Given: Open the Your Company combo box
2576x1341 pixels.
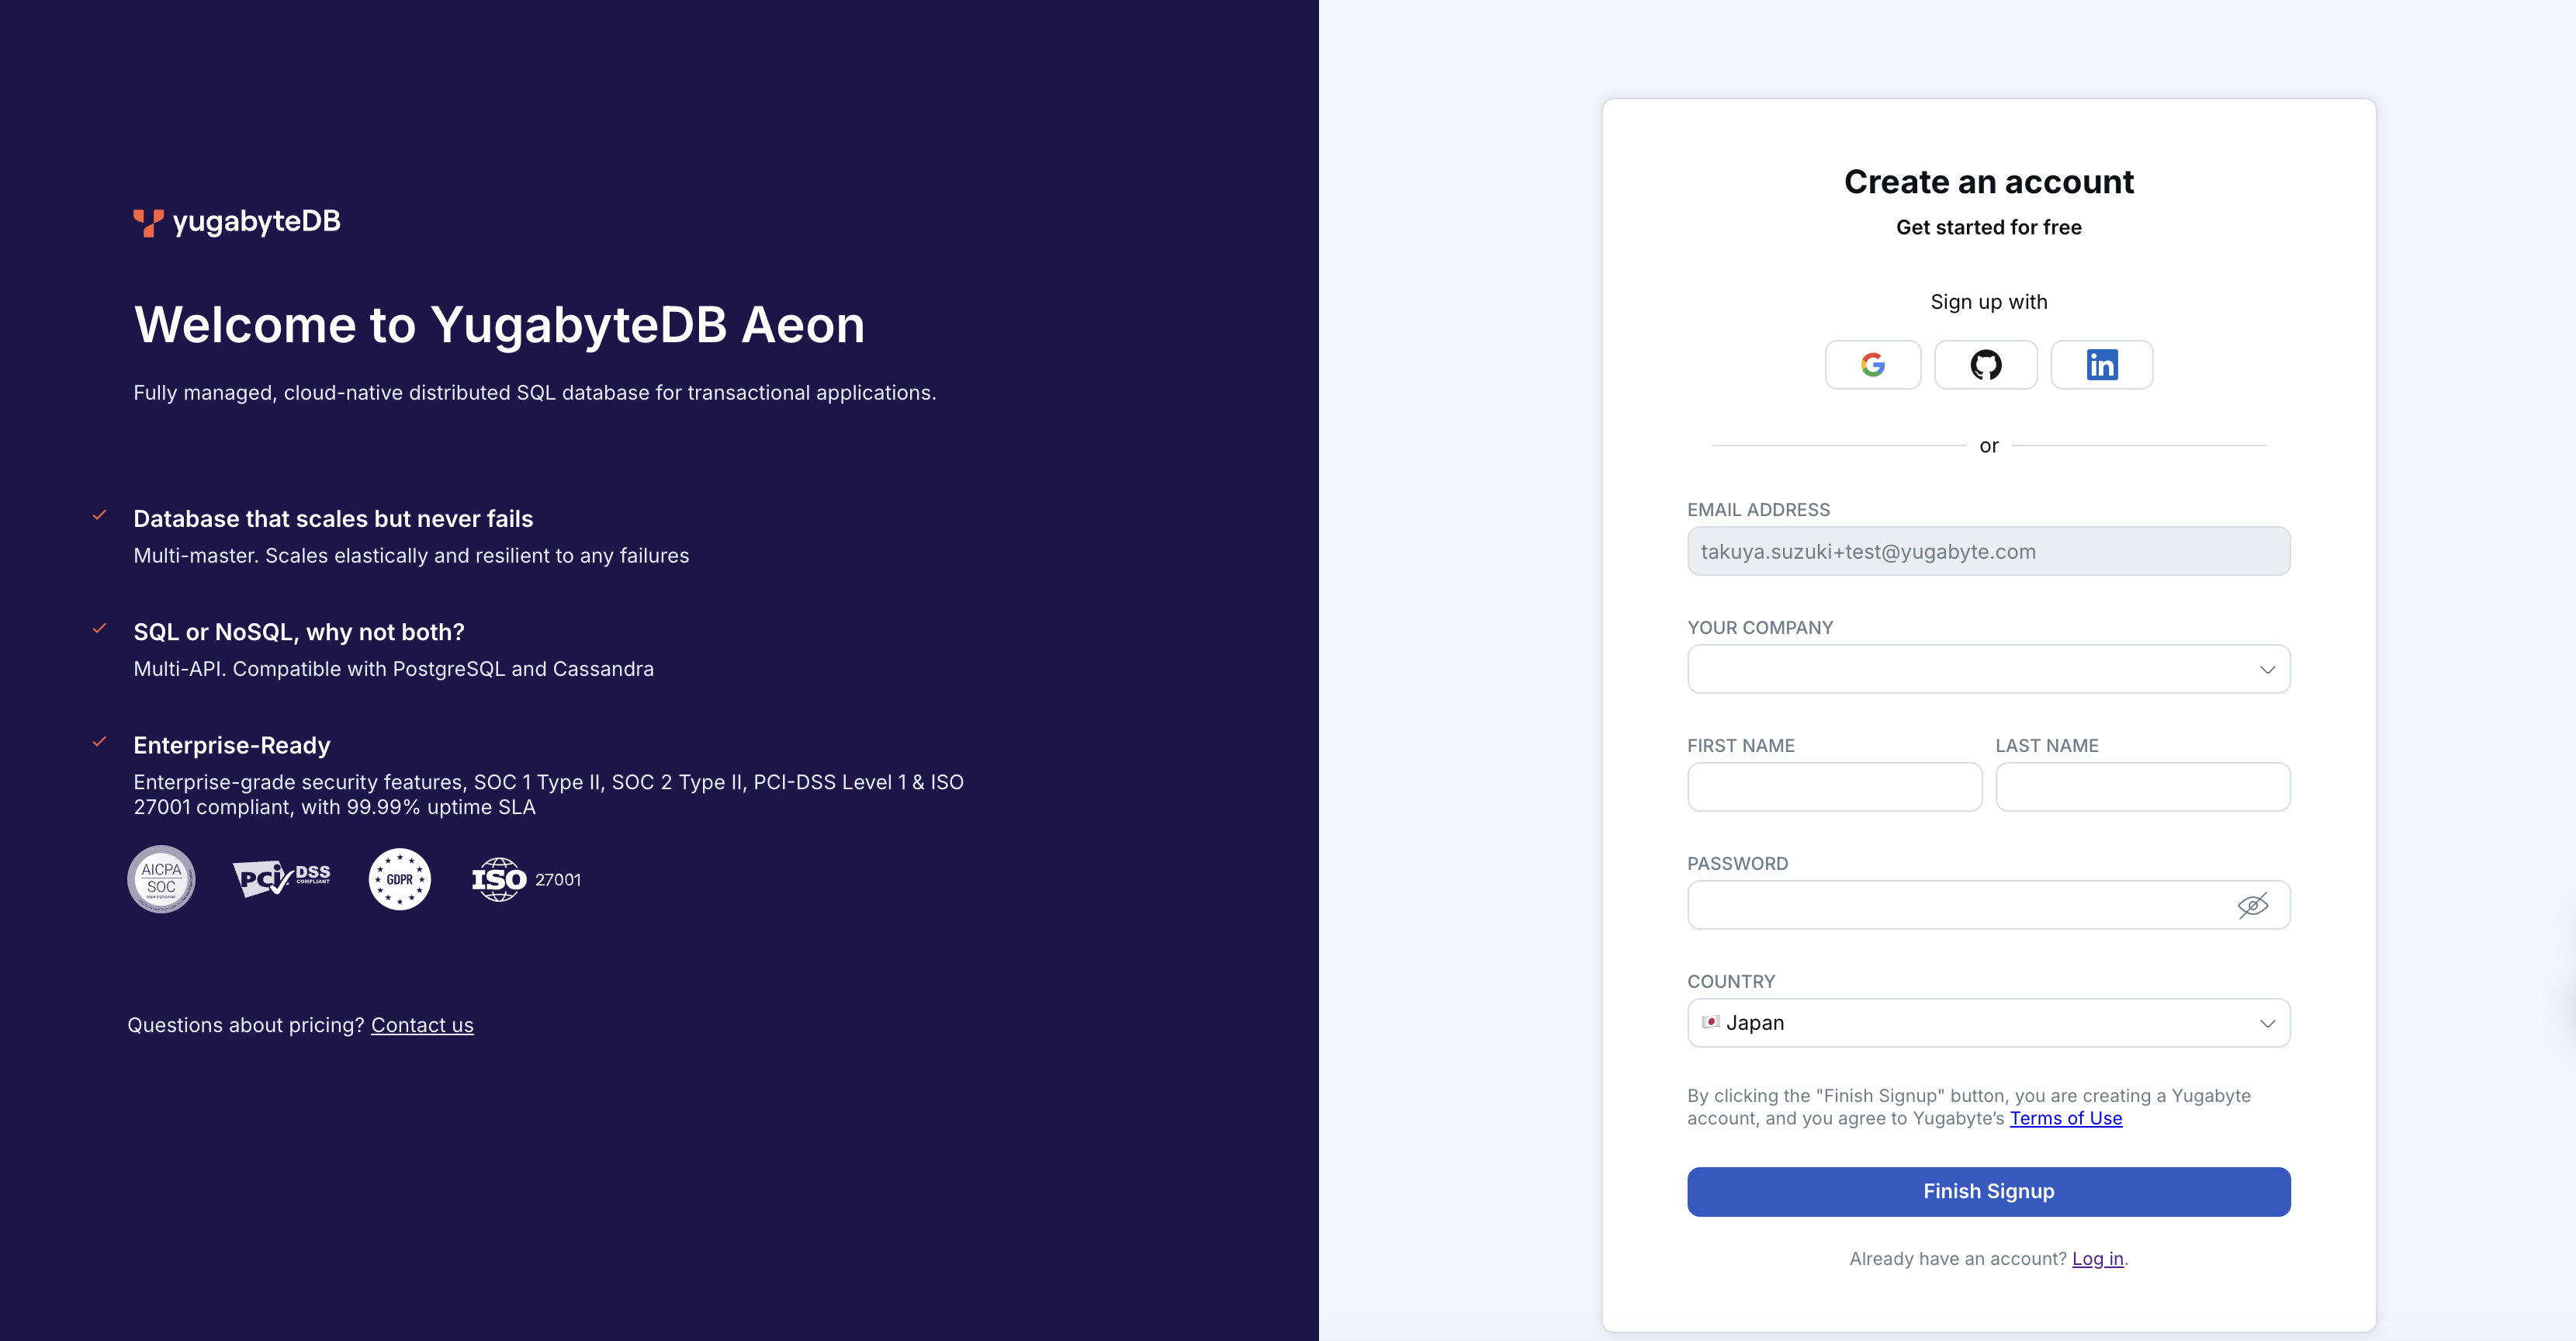Looking at the screenshot, I should pos(1988,669).
